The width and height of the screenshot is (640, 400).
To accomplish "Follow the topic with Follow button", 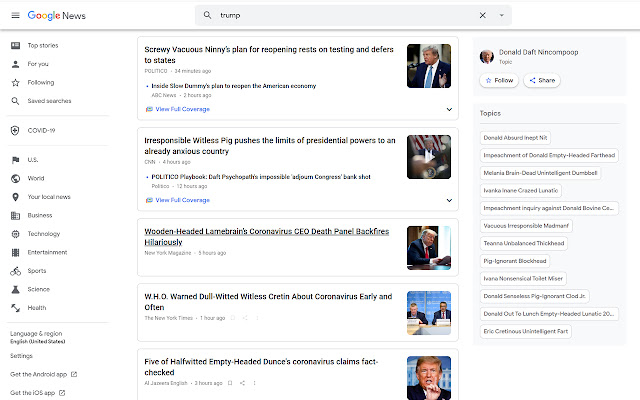I will pyautogui.click(x=499, y=80).
